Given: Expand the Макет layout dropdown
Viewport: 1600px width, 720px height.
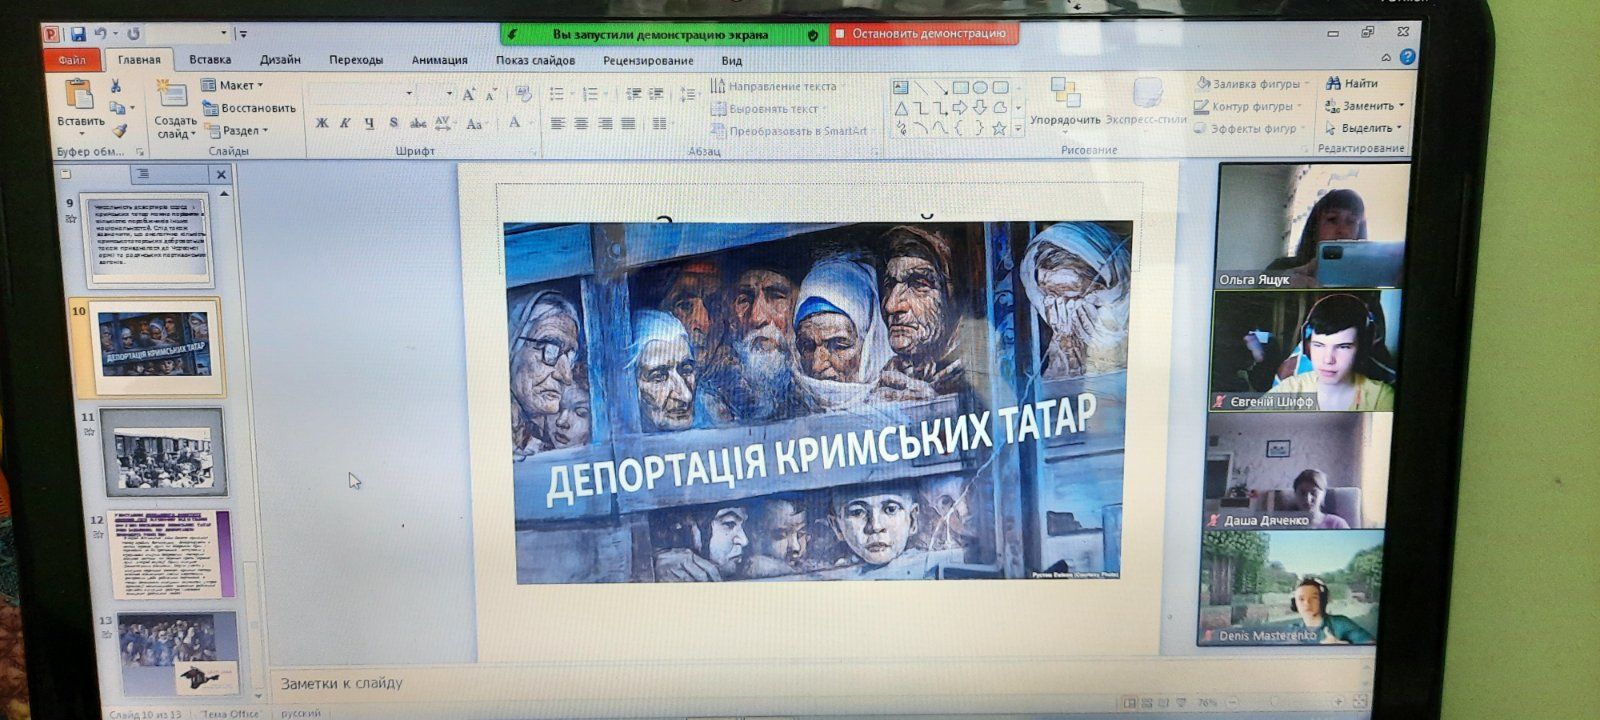Looking at the screenshot, I should click(234, 85).
